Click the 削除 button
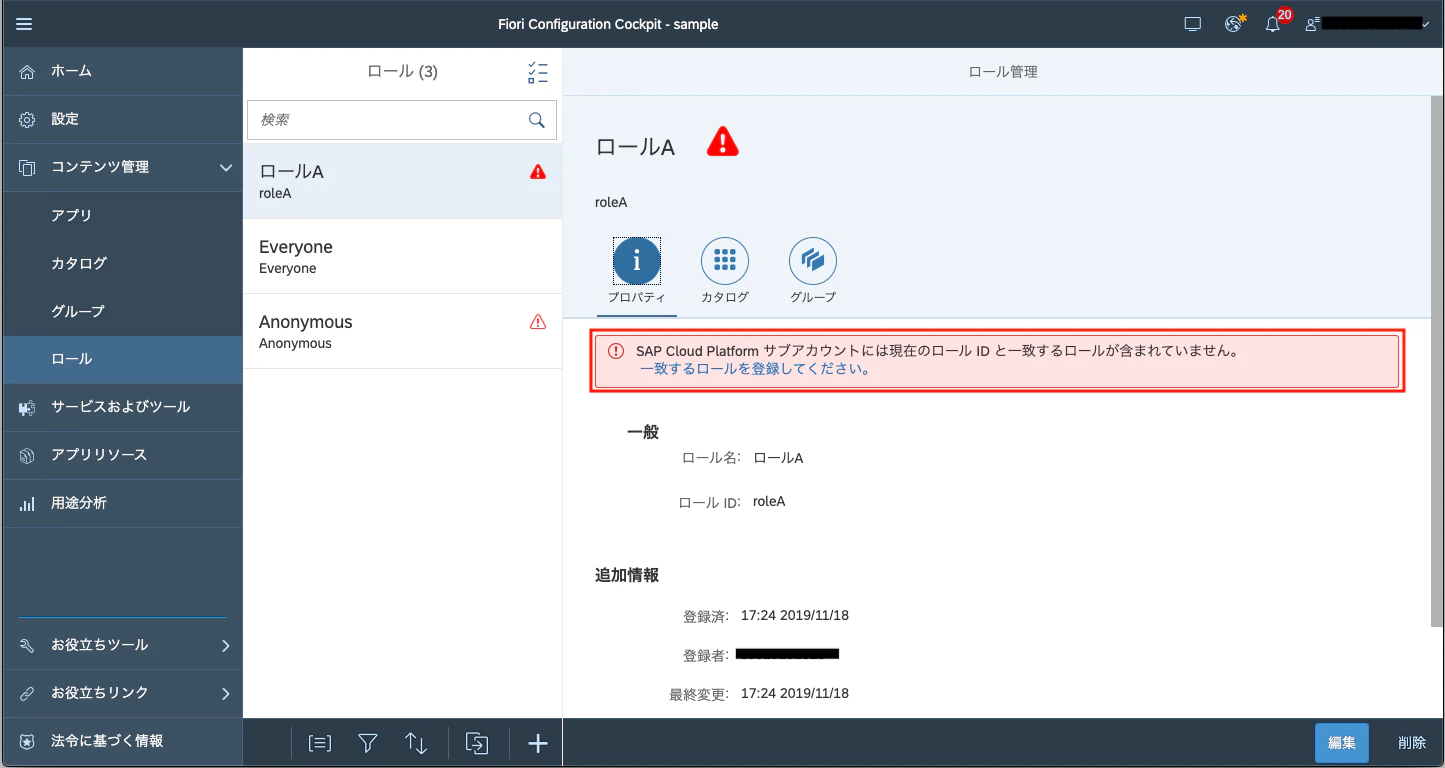 1412,743
